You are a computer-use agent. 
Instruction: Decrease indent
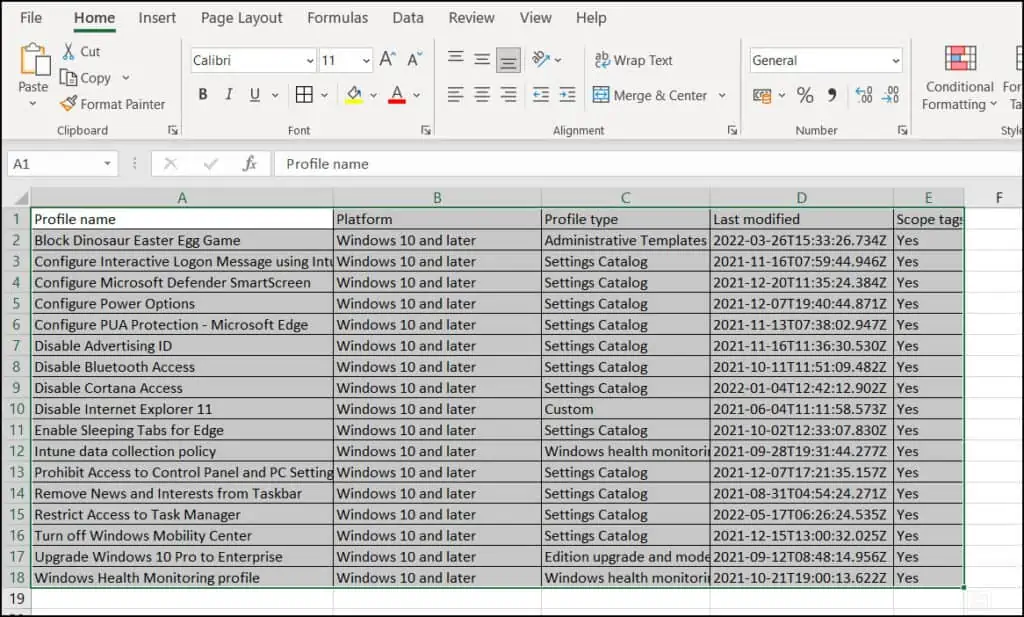tap(541, 95)
